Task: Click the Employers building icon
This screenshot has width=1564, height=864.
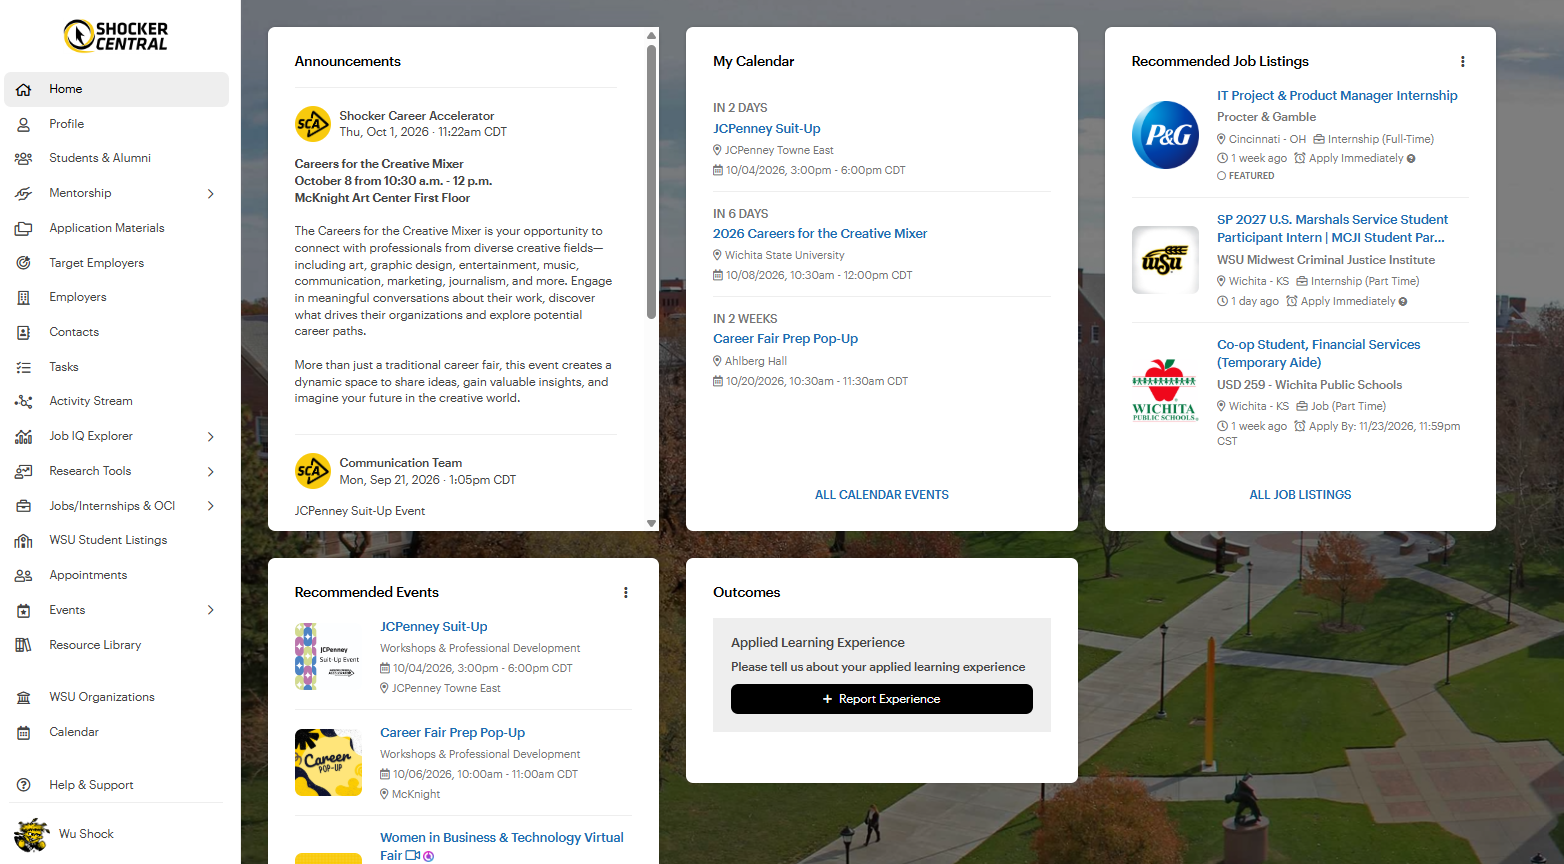Action: tap(24, 297)
